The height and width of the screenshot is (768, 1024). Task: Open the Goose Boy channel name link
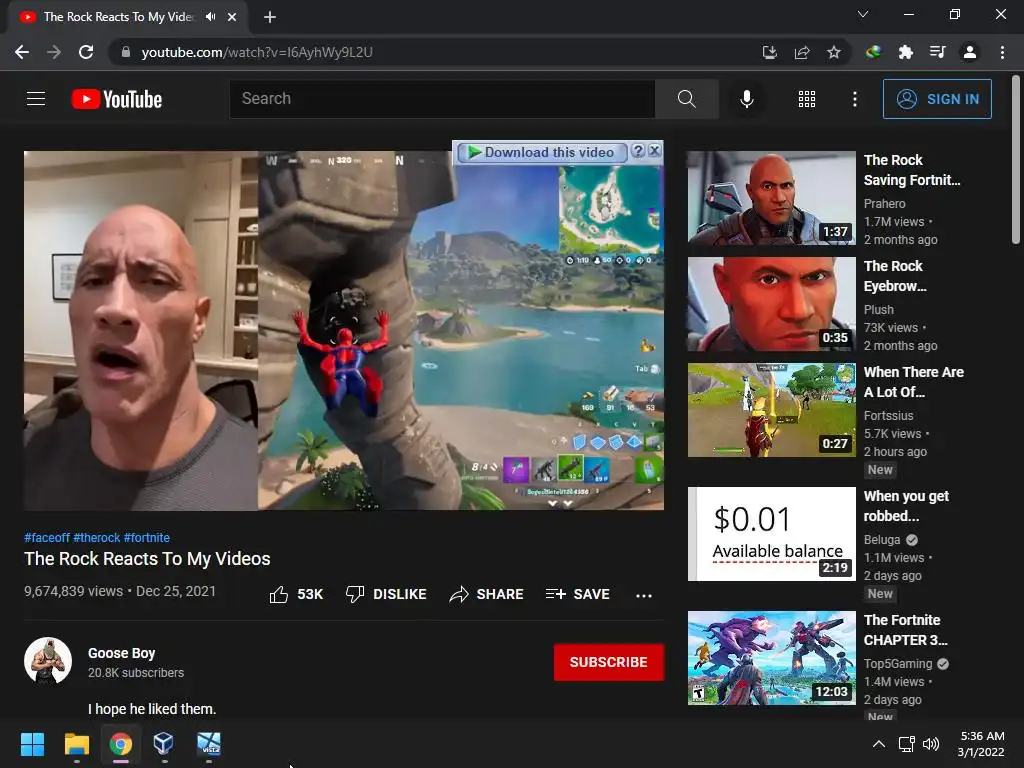[x=121, y=653]
